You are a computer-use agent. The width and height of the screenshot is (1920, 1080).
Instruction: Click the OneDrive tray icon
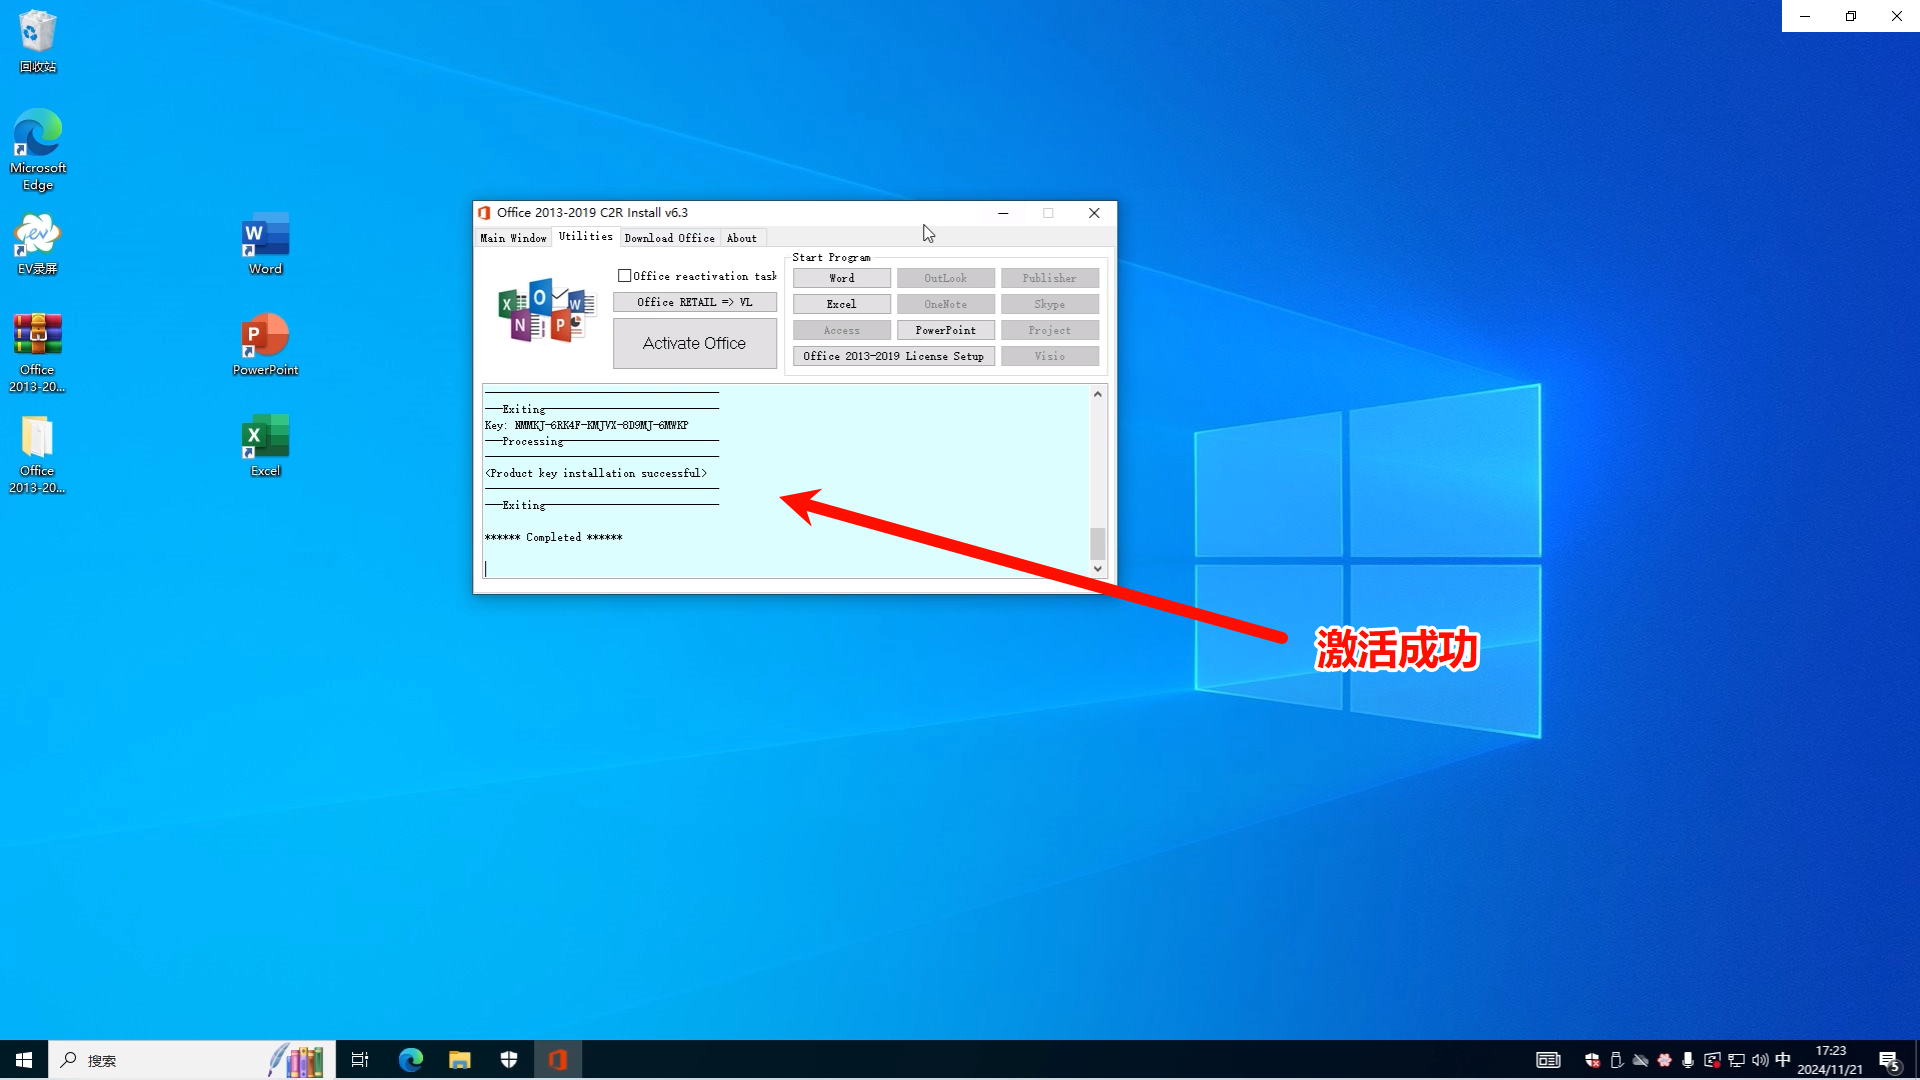click(x=1640, y=1060)
